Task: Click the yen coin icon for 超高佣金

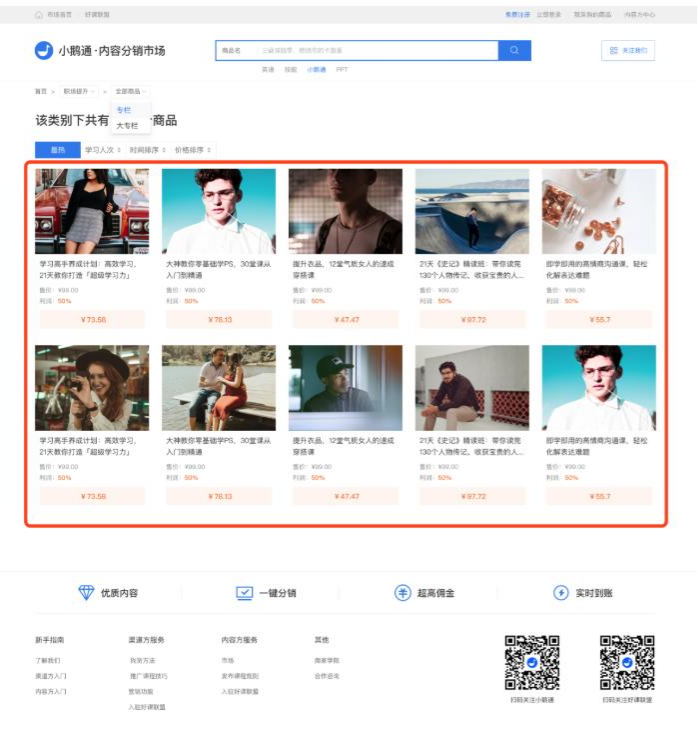Action: (x=402, y=592)
